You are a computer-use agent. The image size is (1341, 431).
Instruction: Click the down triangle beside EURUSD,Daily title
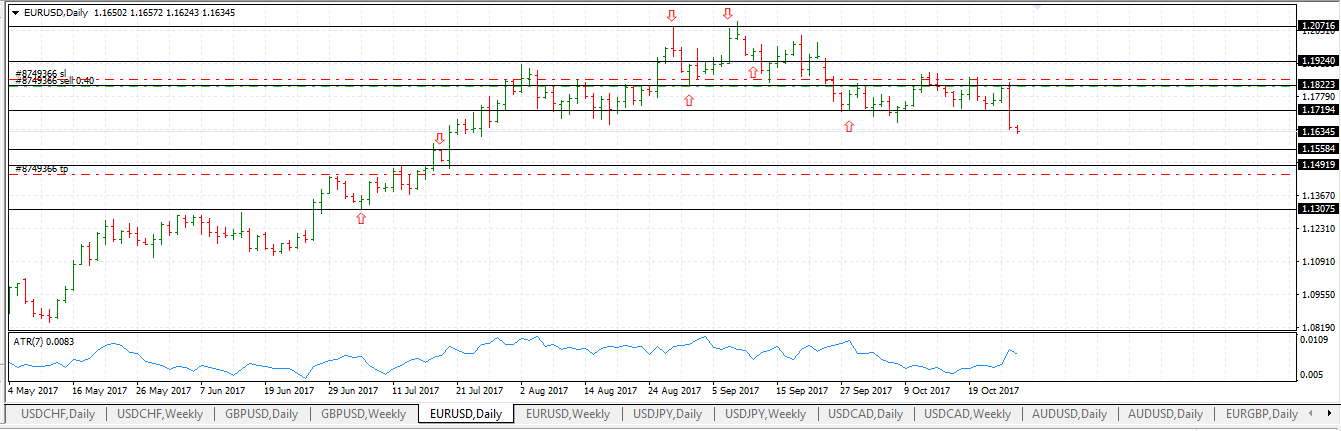(x=15, y=13)
